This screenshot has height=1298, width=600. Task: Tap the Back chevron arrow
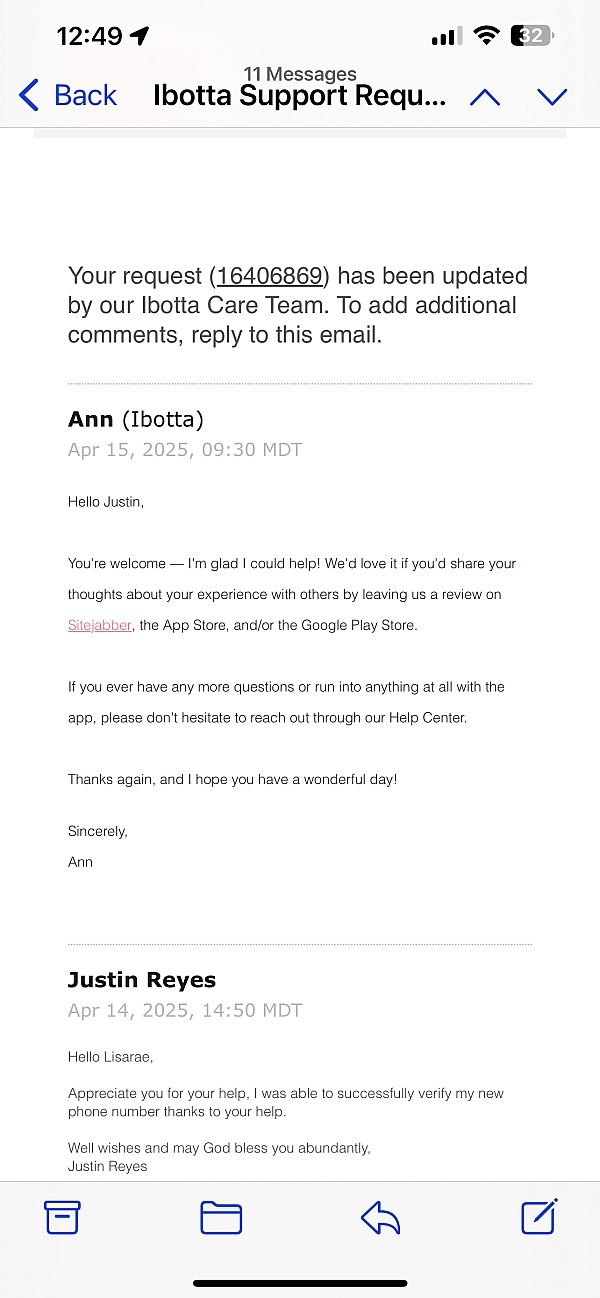click(29, 96)
